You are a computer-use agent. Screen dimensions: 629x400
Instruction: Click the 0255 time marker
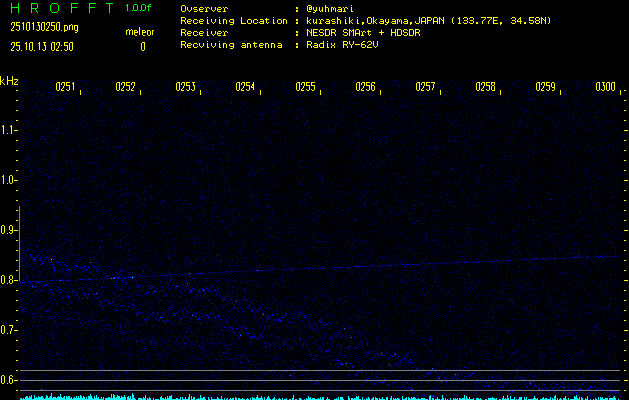pyautogui.click(x=306, y=87)
